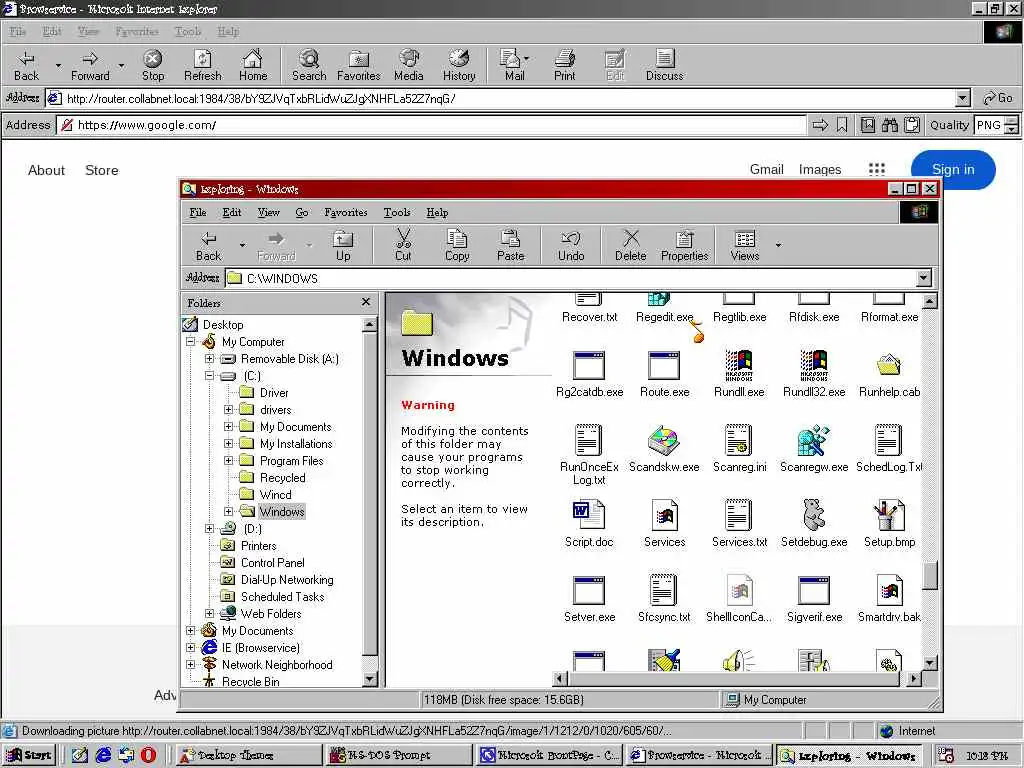Open Properties from the Explorer toolbar

click(x=684, y=245)
